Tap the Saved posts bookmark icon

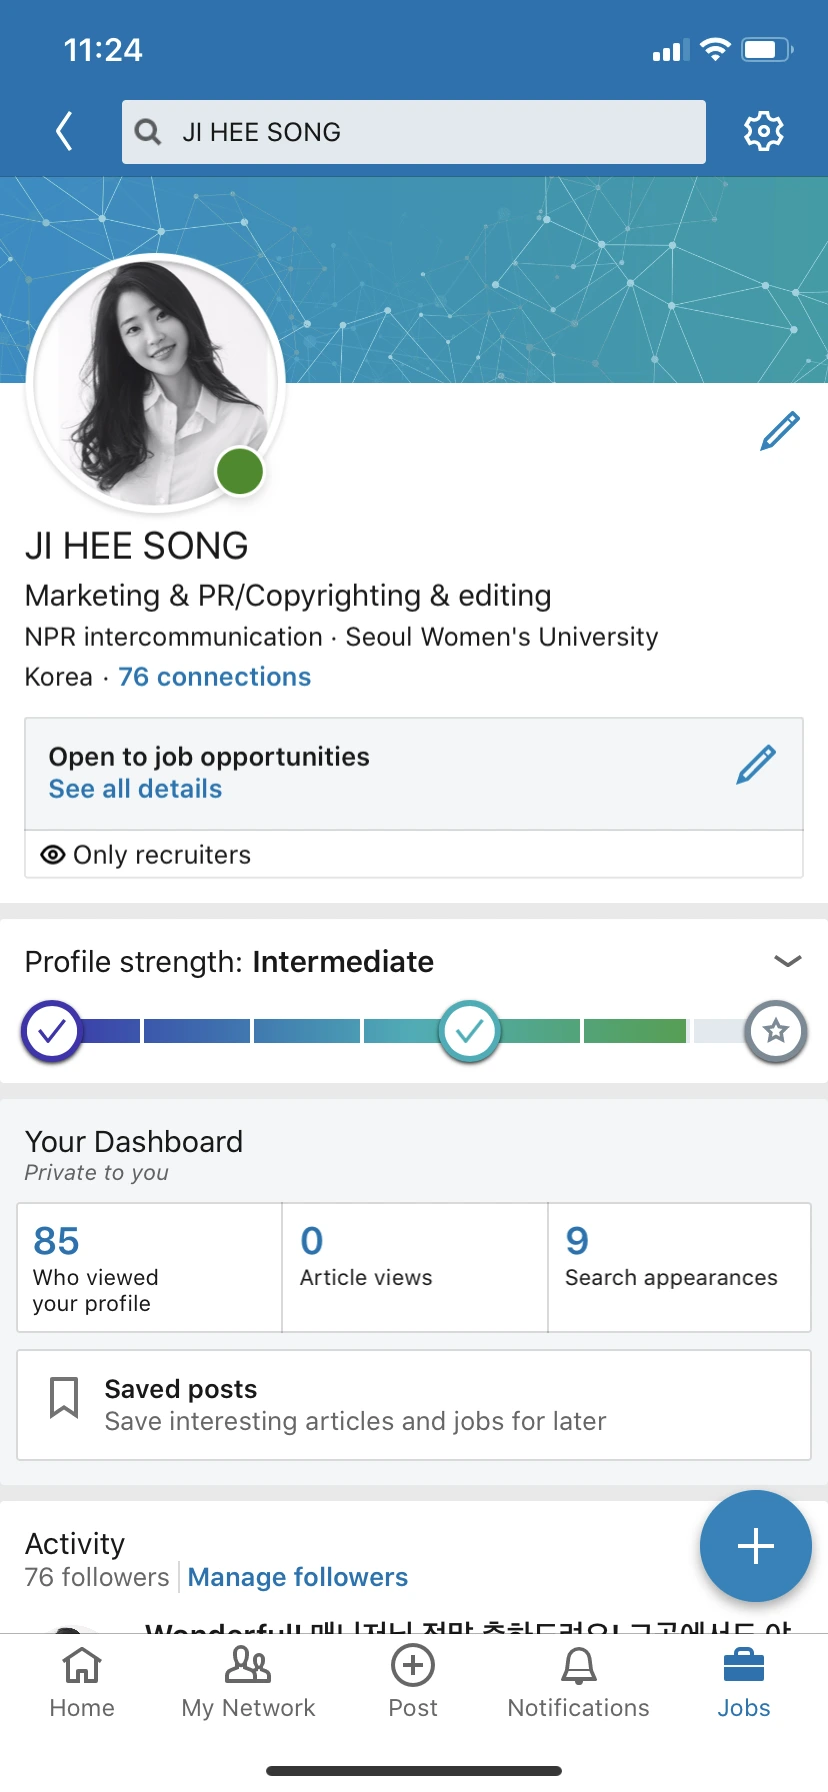64,1397
